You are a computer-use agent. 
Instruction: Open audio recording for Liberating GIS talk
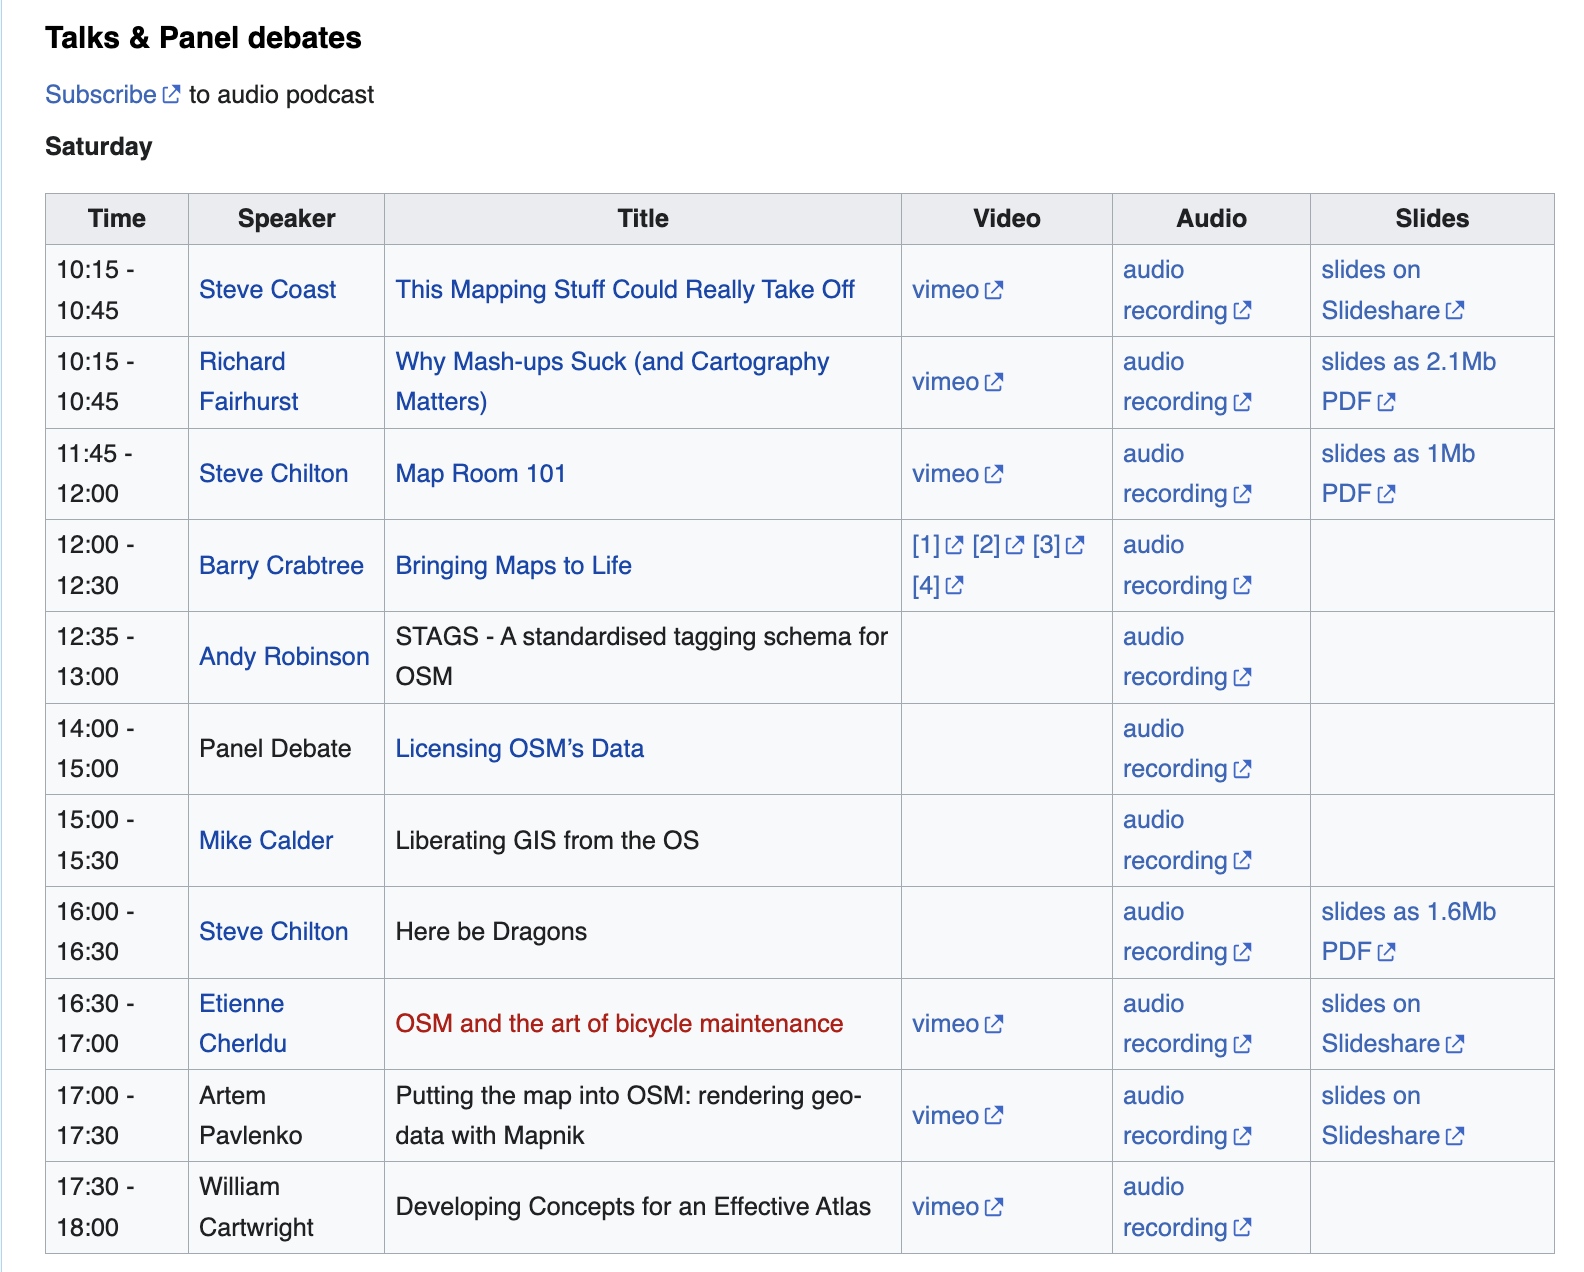[x=1186, y=841]
